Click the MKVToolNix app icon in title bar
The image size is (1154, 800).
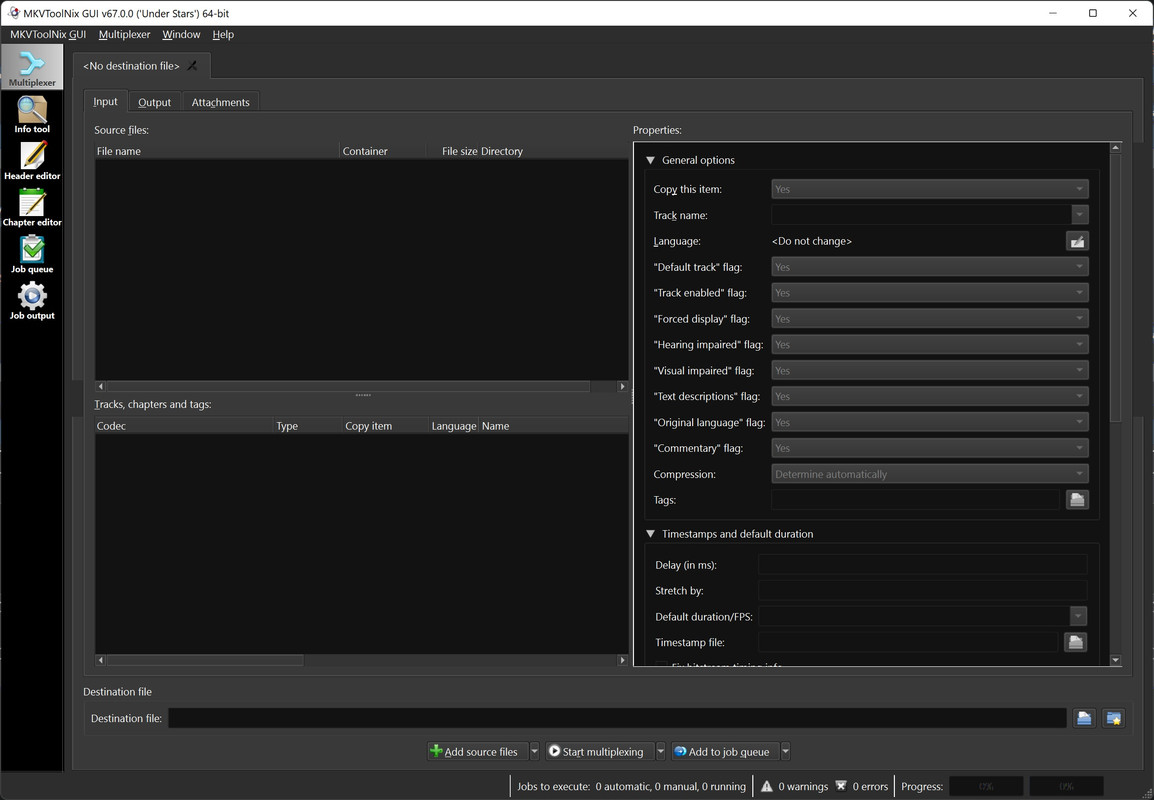(13, 13)
